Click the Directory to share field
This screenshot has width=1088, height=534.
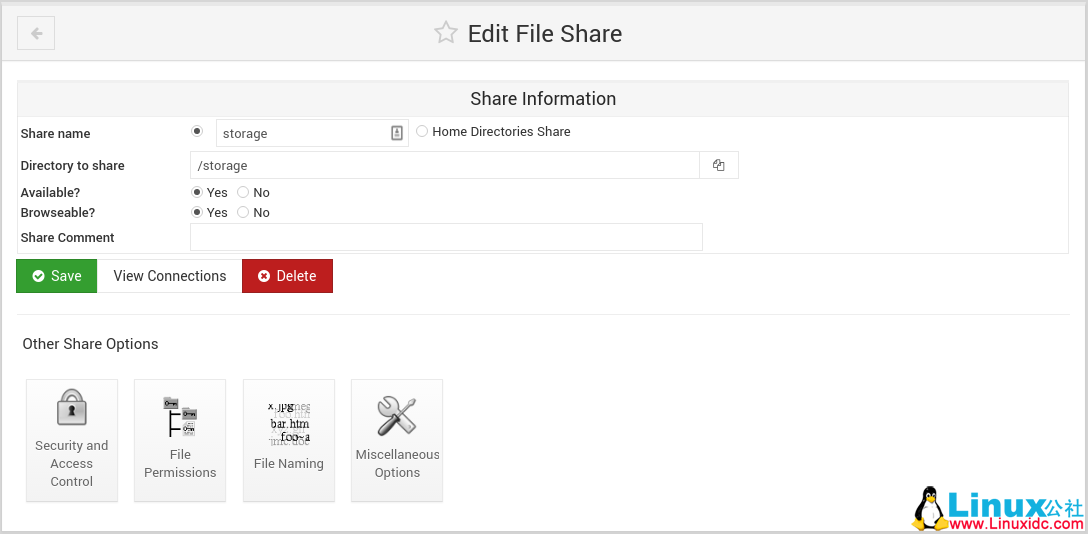444,165
